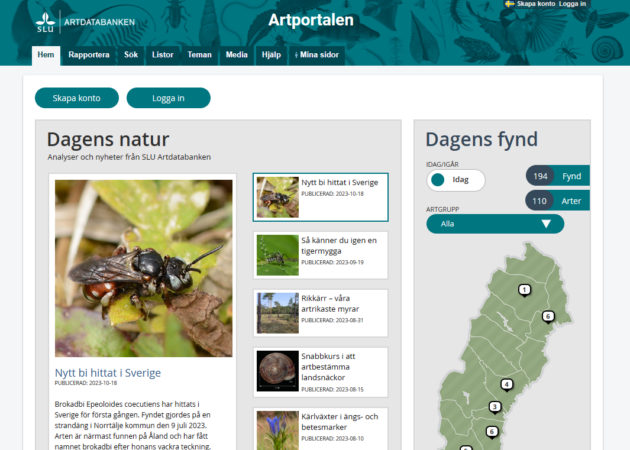Select the tigermygga news card
The image size is (630, 450).
click(x=321, y=255)
